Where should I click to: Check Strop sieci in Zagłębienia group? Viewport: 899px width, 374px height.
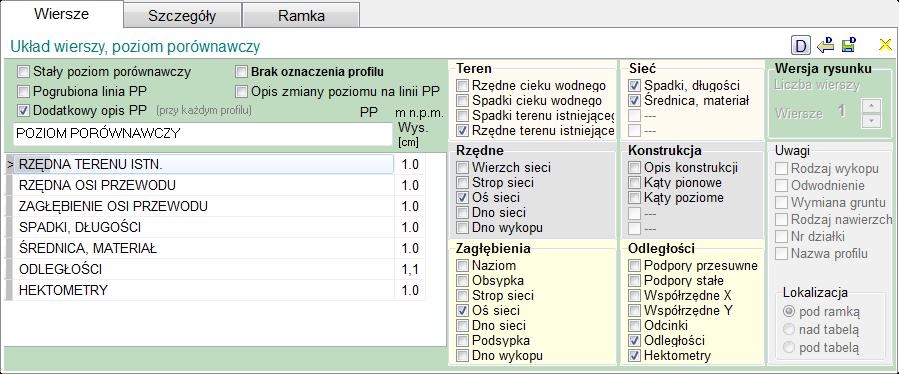click(x=462, y=295)
